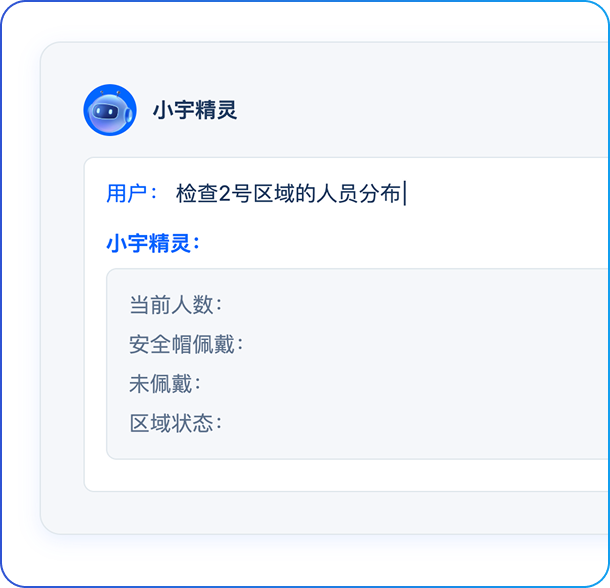Click the blue robot avatar icon

110,110
